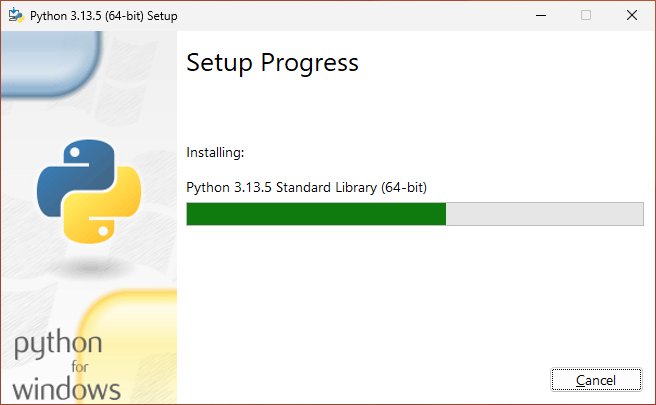Click the Python snake logo

pyautogui.click(x=89, y=192)
